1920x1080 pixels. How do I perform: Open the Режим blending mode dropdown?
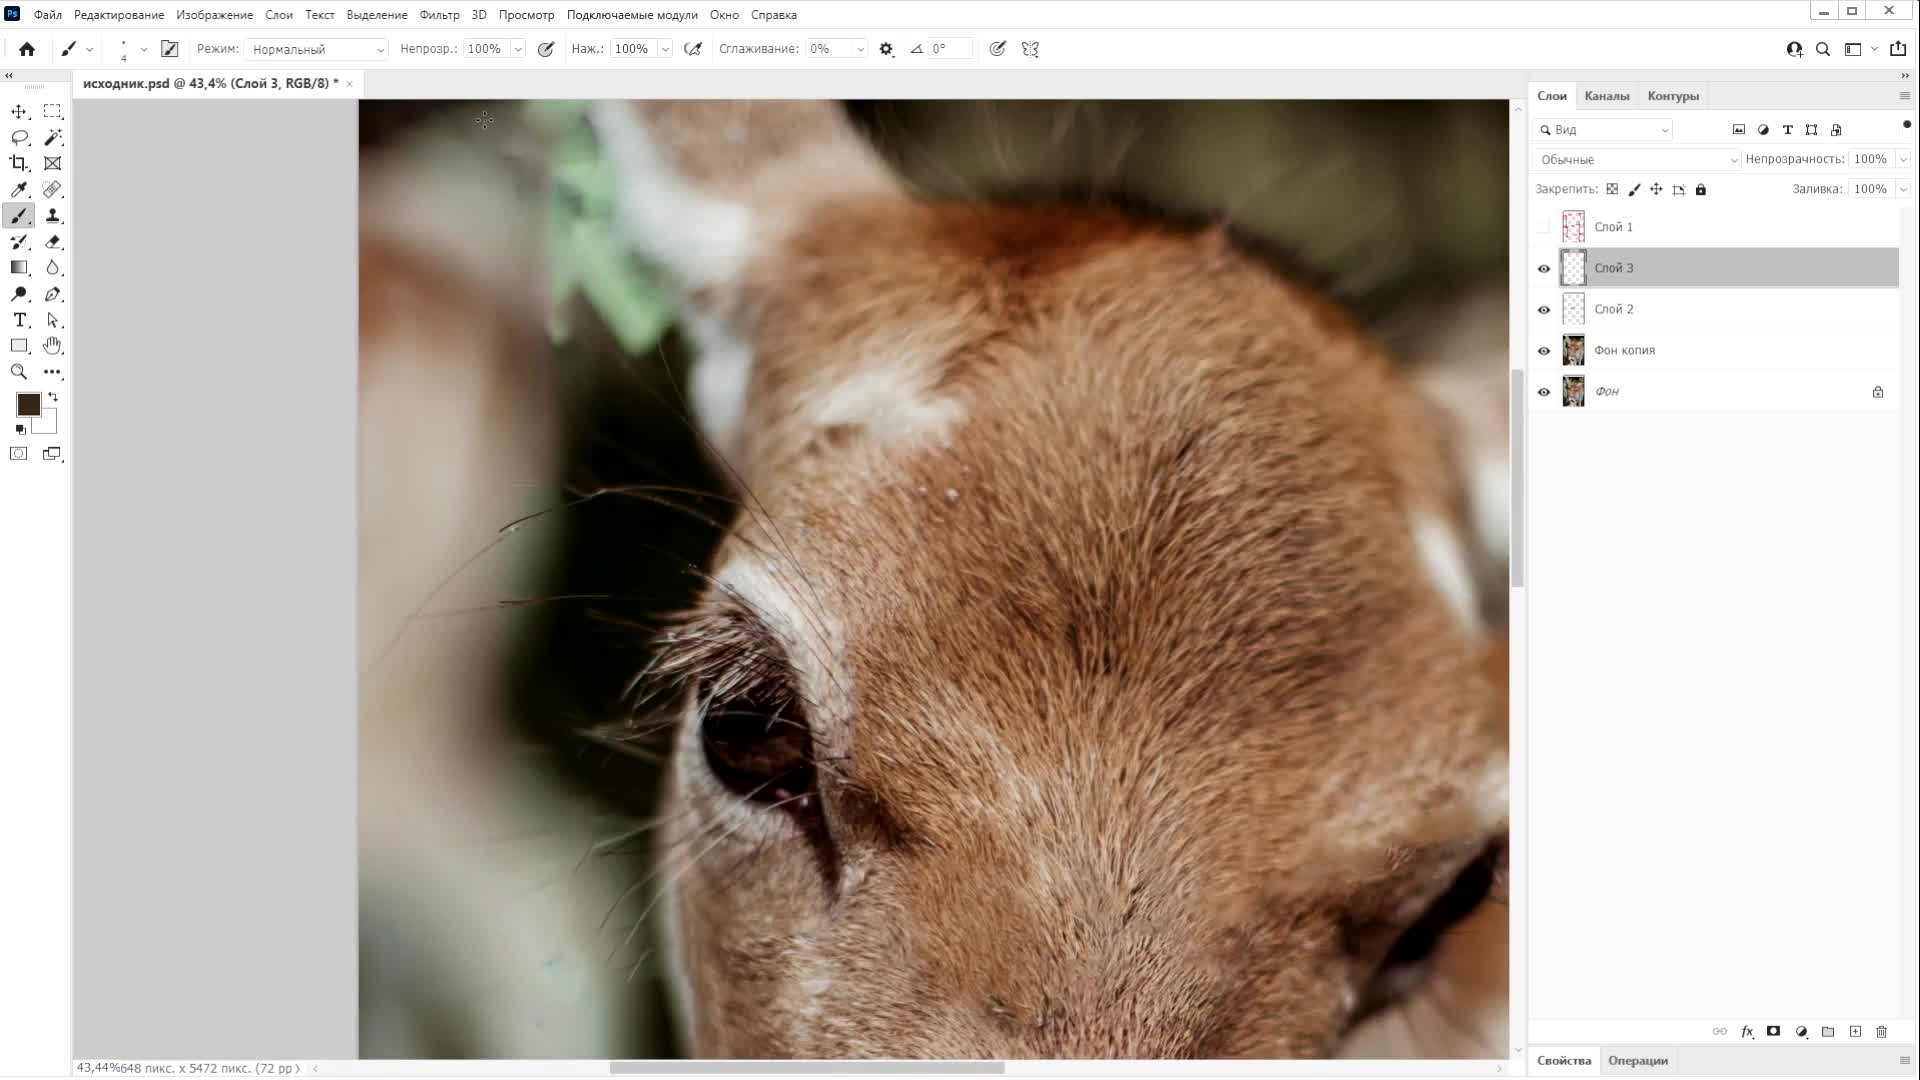coord(316,49)
